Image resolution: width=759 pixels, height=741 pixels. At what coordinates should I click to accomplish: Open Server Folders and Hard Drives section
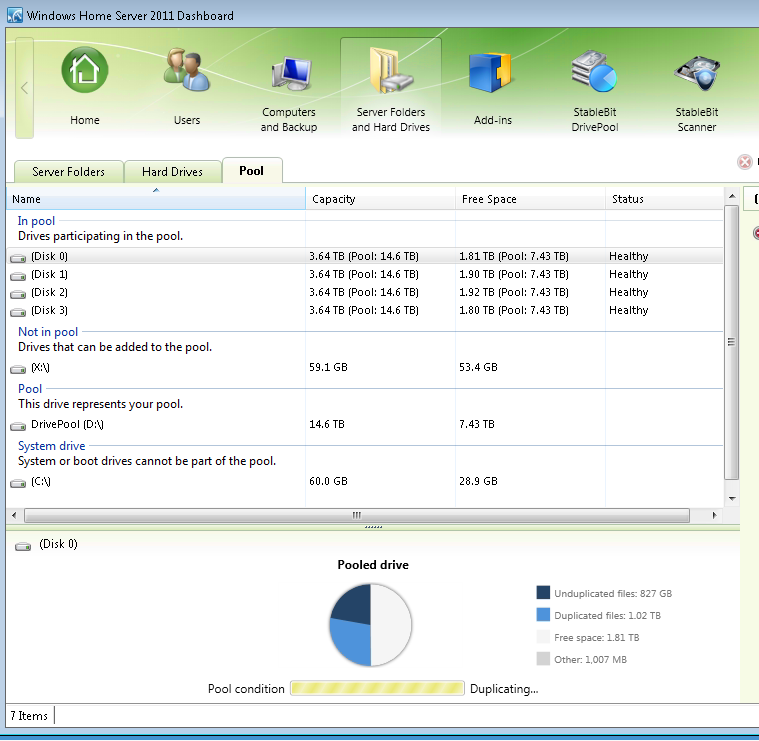[391, 88]
